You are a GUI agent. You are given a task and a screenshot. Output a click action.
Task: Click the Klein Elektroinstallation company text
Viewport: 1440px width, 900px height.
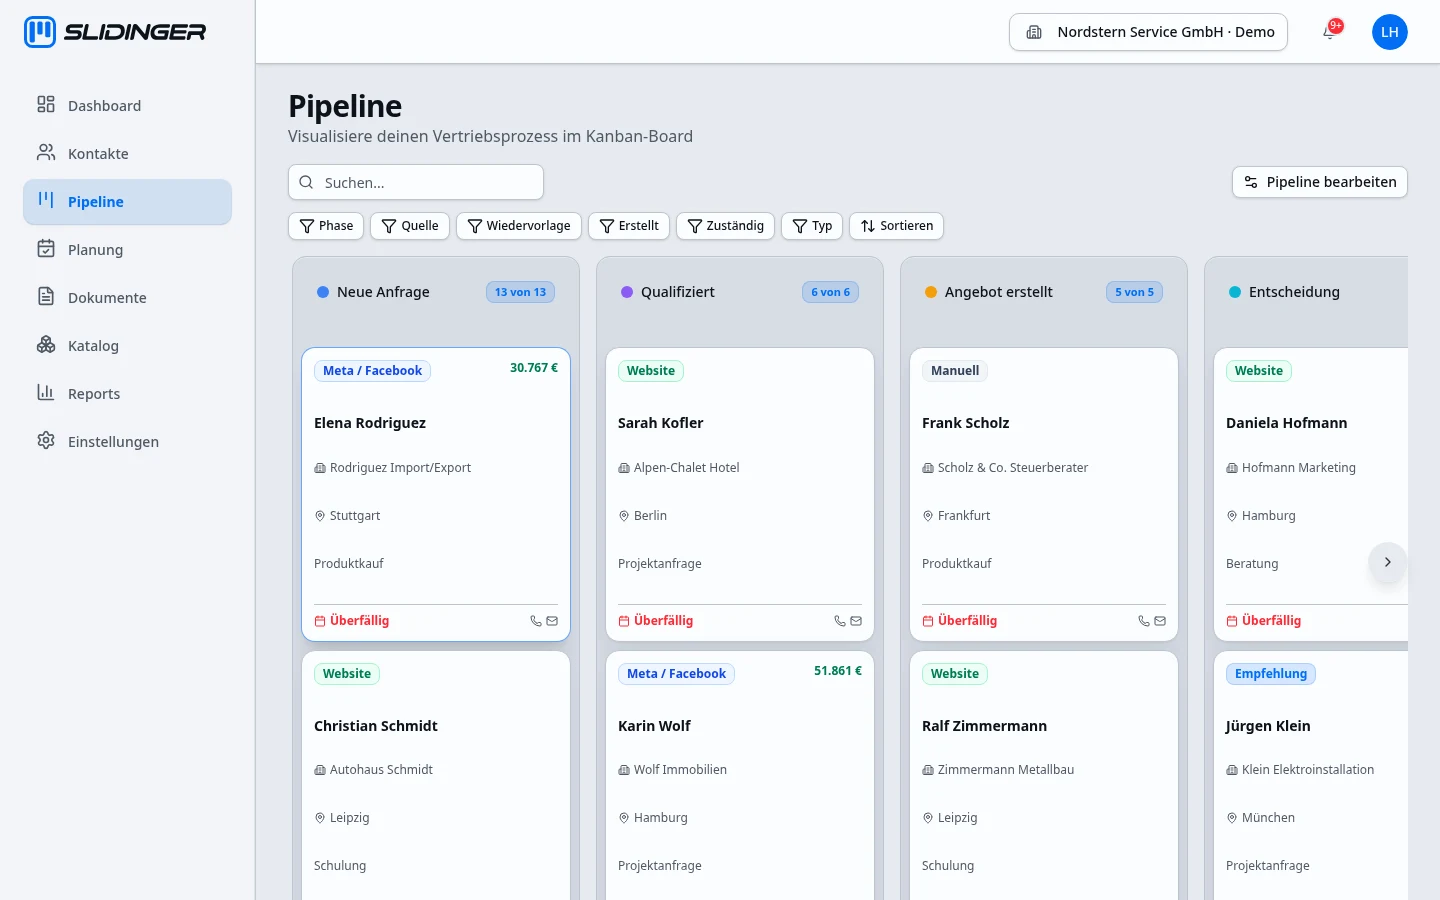(x=1308, y=770)
